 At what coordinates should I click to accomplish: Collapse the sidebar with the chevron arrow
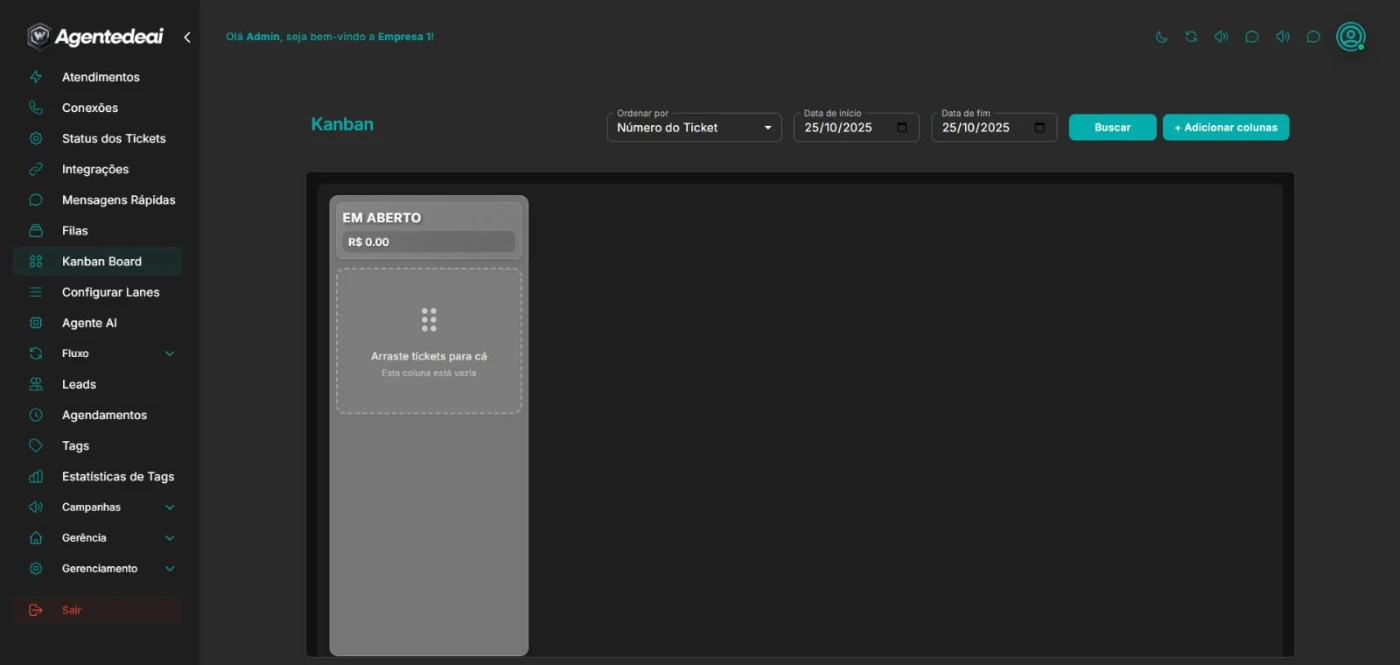tap(186, 36)
